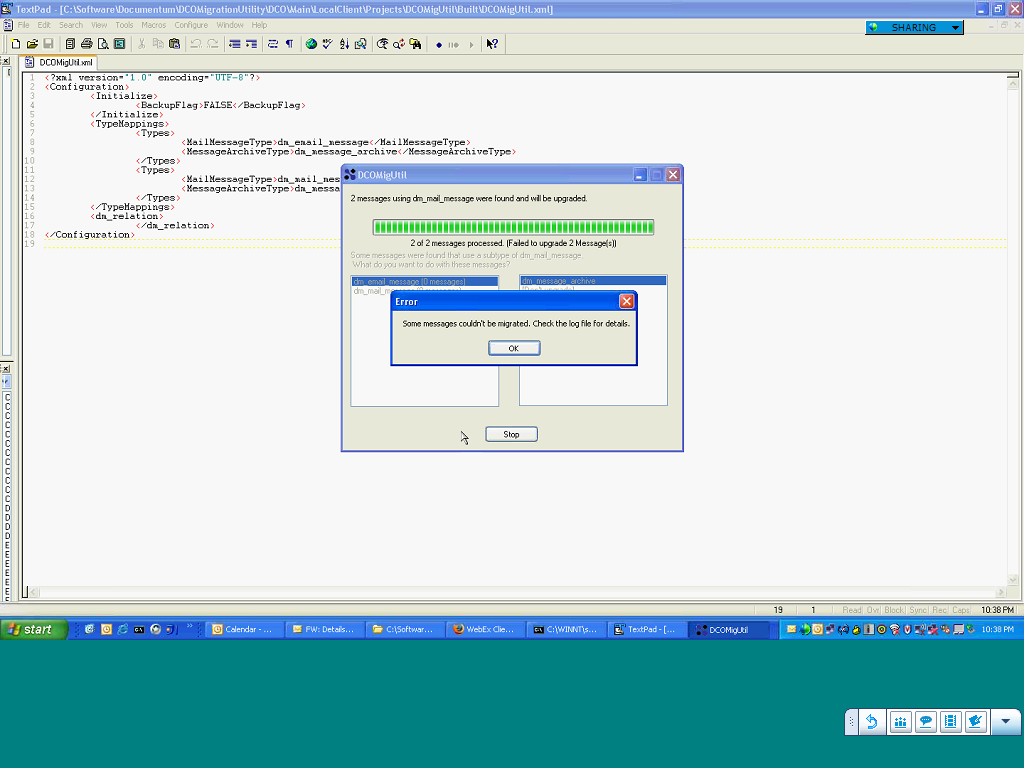Click the Sort A-Z icon
1024x768 pixels.
344,44
